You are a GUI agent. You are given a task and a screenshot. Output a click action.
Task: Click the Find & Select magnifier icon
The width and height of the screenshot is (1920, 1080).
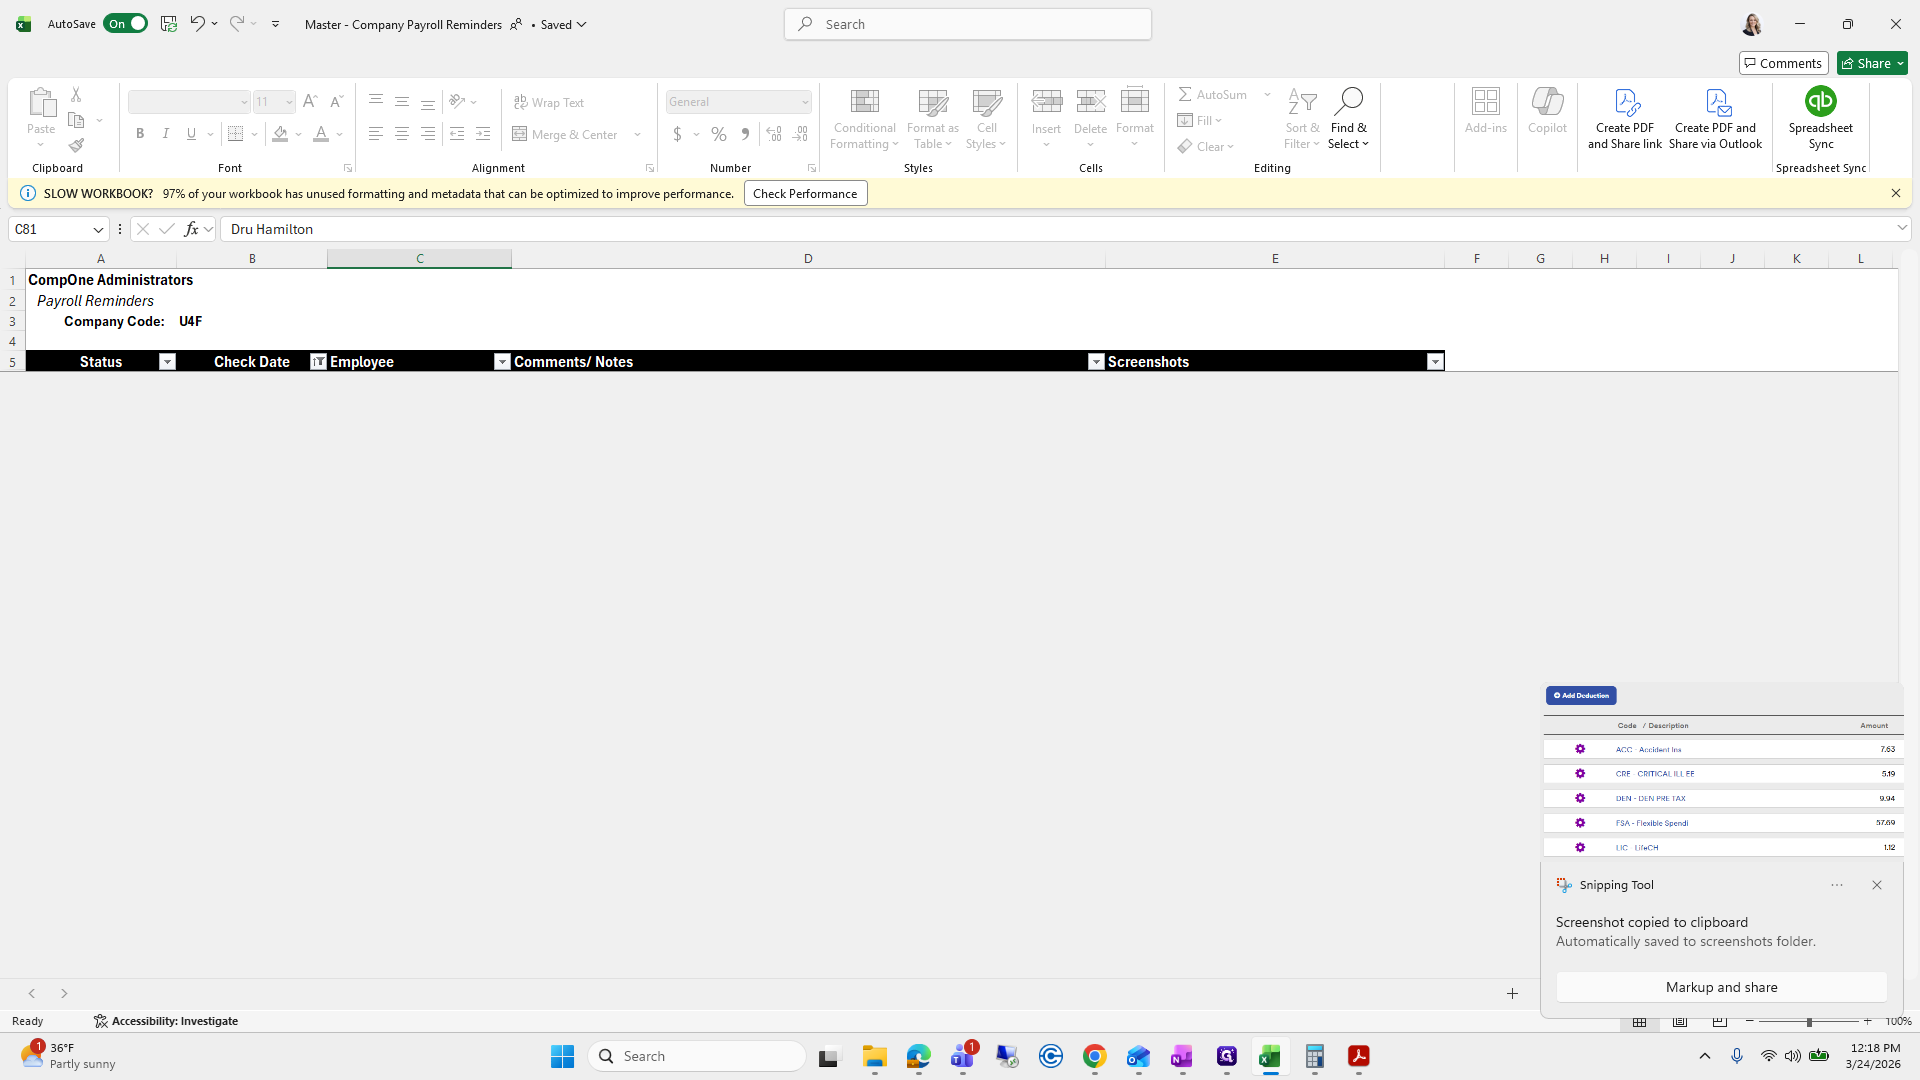1347,102
